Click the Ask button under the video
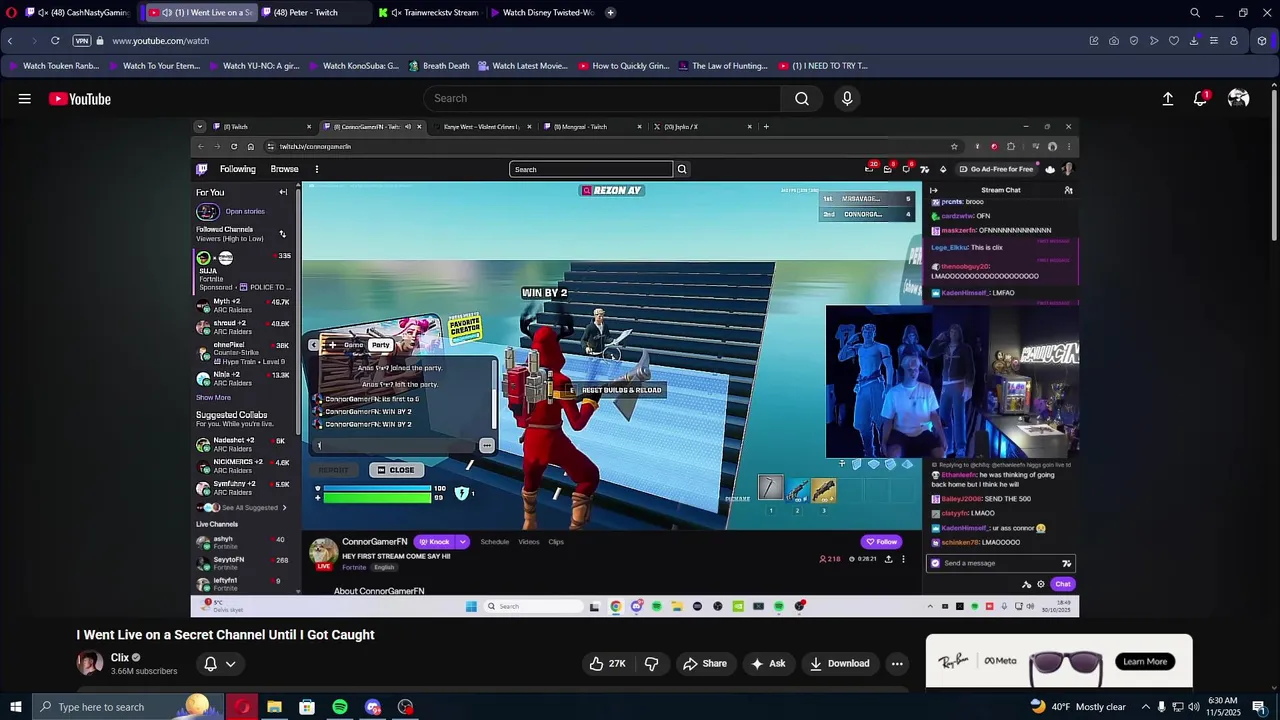 (768, 663)
